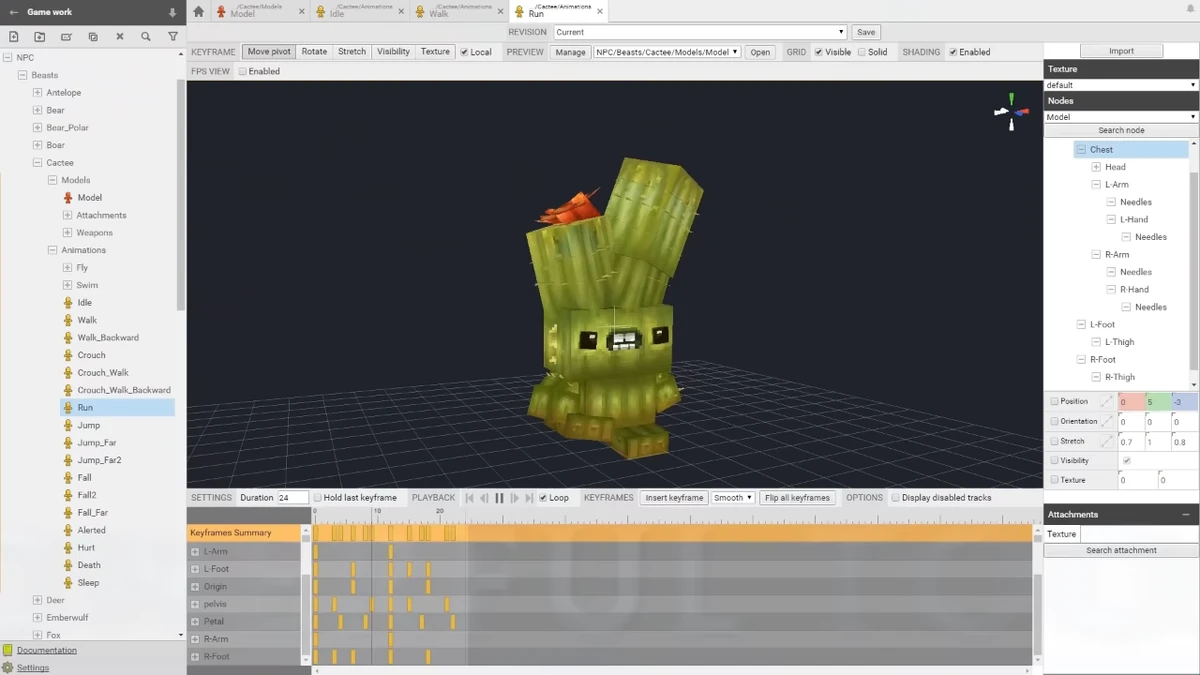Viewport: 1200px width, 675px height.
Task: Check Display disabled tracks option
Action: (893, 497)
